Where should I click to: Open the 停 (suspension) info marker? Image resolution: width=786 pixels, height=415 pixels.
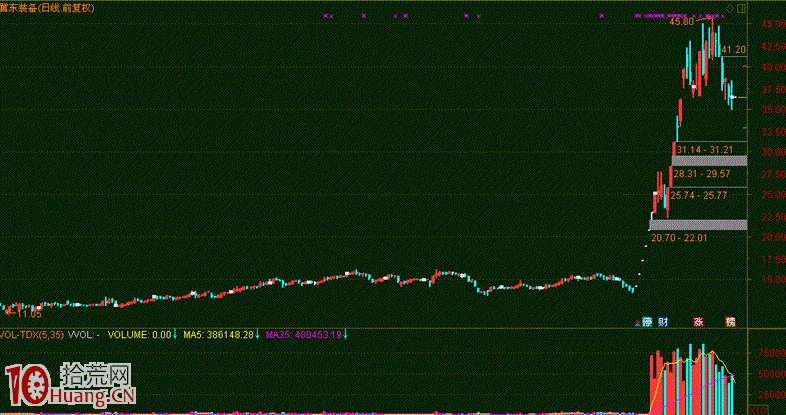[x=648, y=322]
